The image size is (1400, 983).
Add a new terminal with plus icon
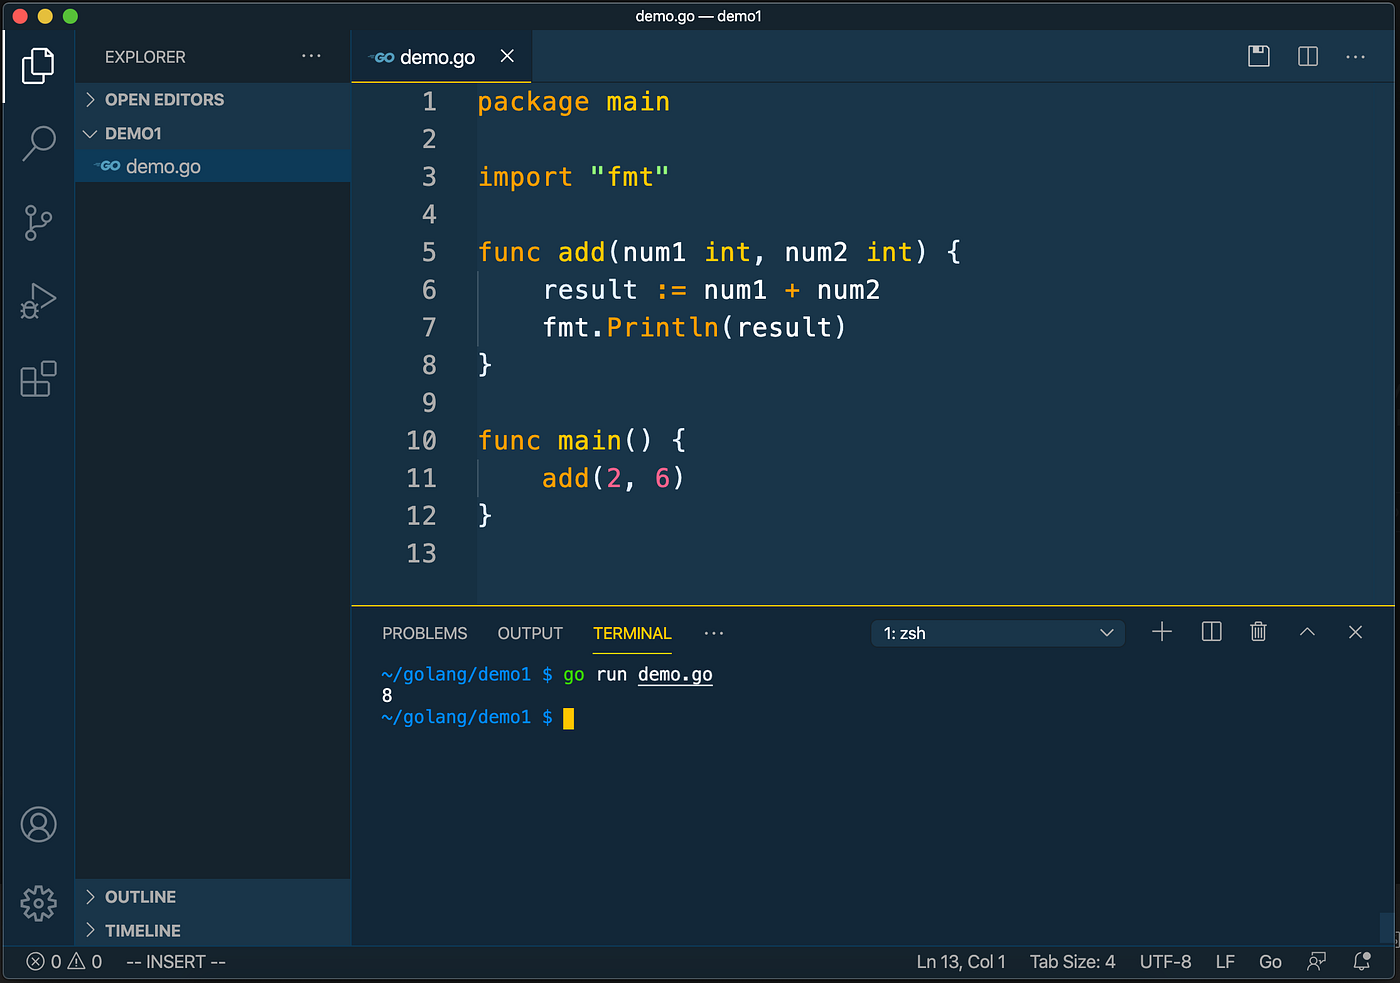[1162, 632]
